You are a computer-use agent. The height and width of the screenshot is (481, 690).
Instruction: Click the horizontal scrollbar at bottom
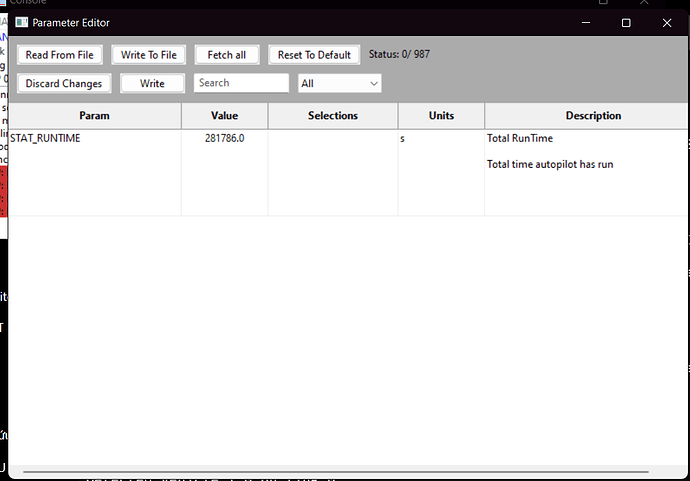336,471
